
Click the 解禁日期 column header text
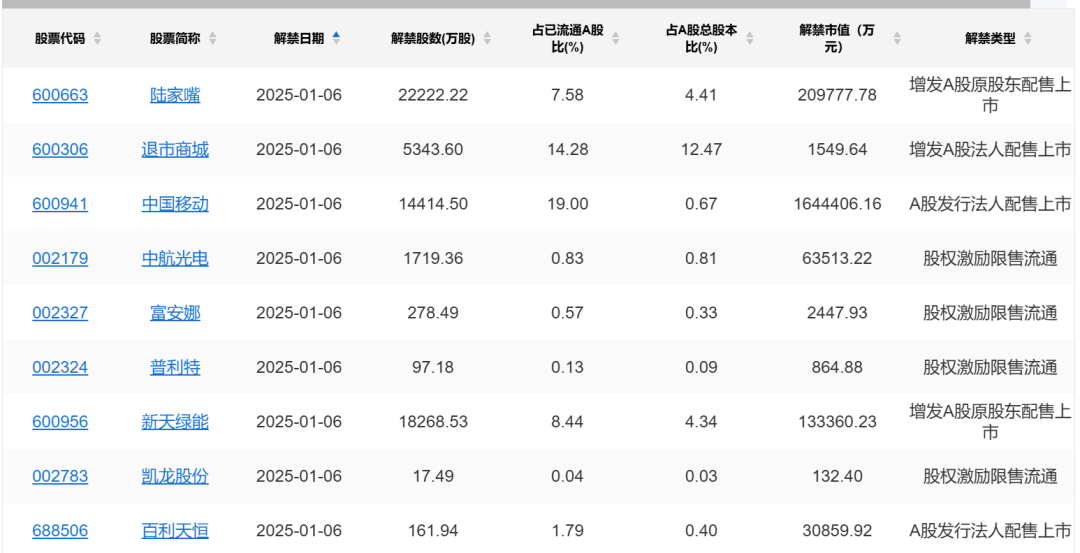(299, 38)
